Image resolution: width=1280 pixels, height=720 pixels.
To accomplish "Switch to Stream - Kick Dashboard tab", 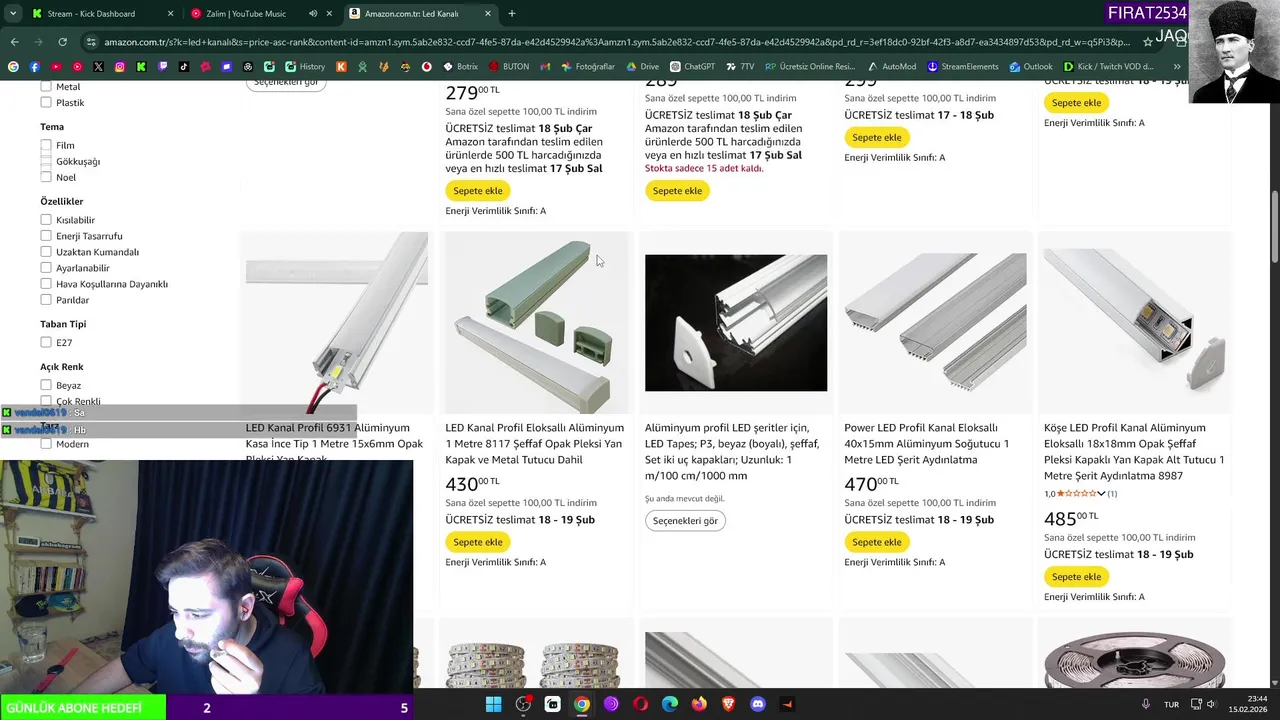I will click(x=101, y=14).
